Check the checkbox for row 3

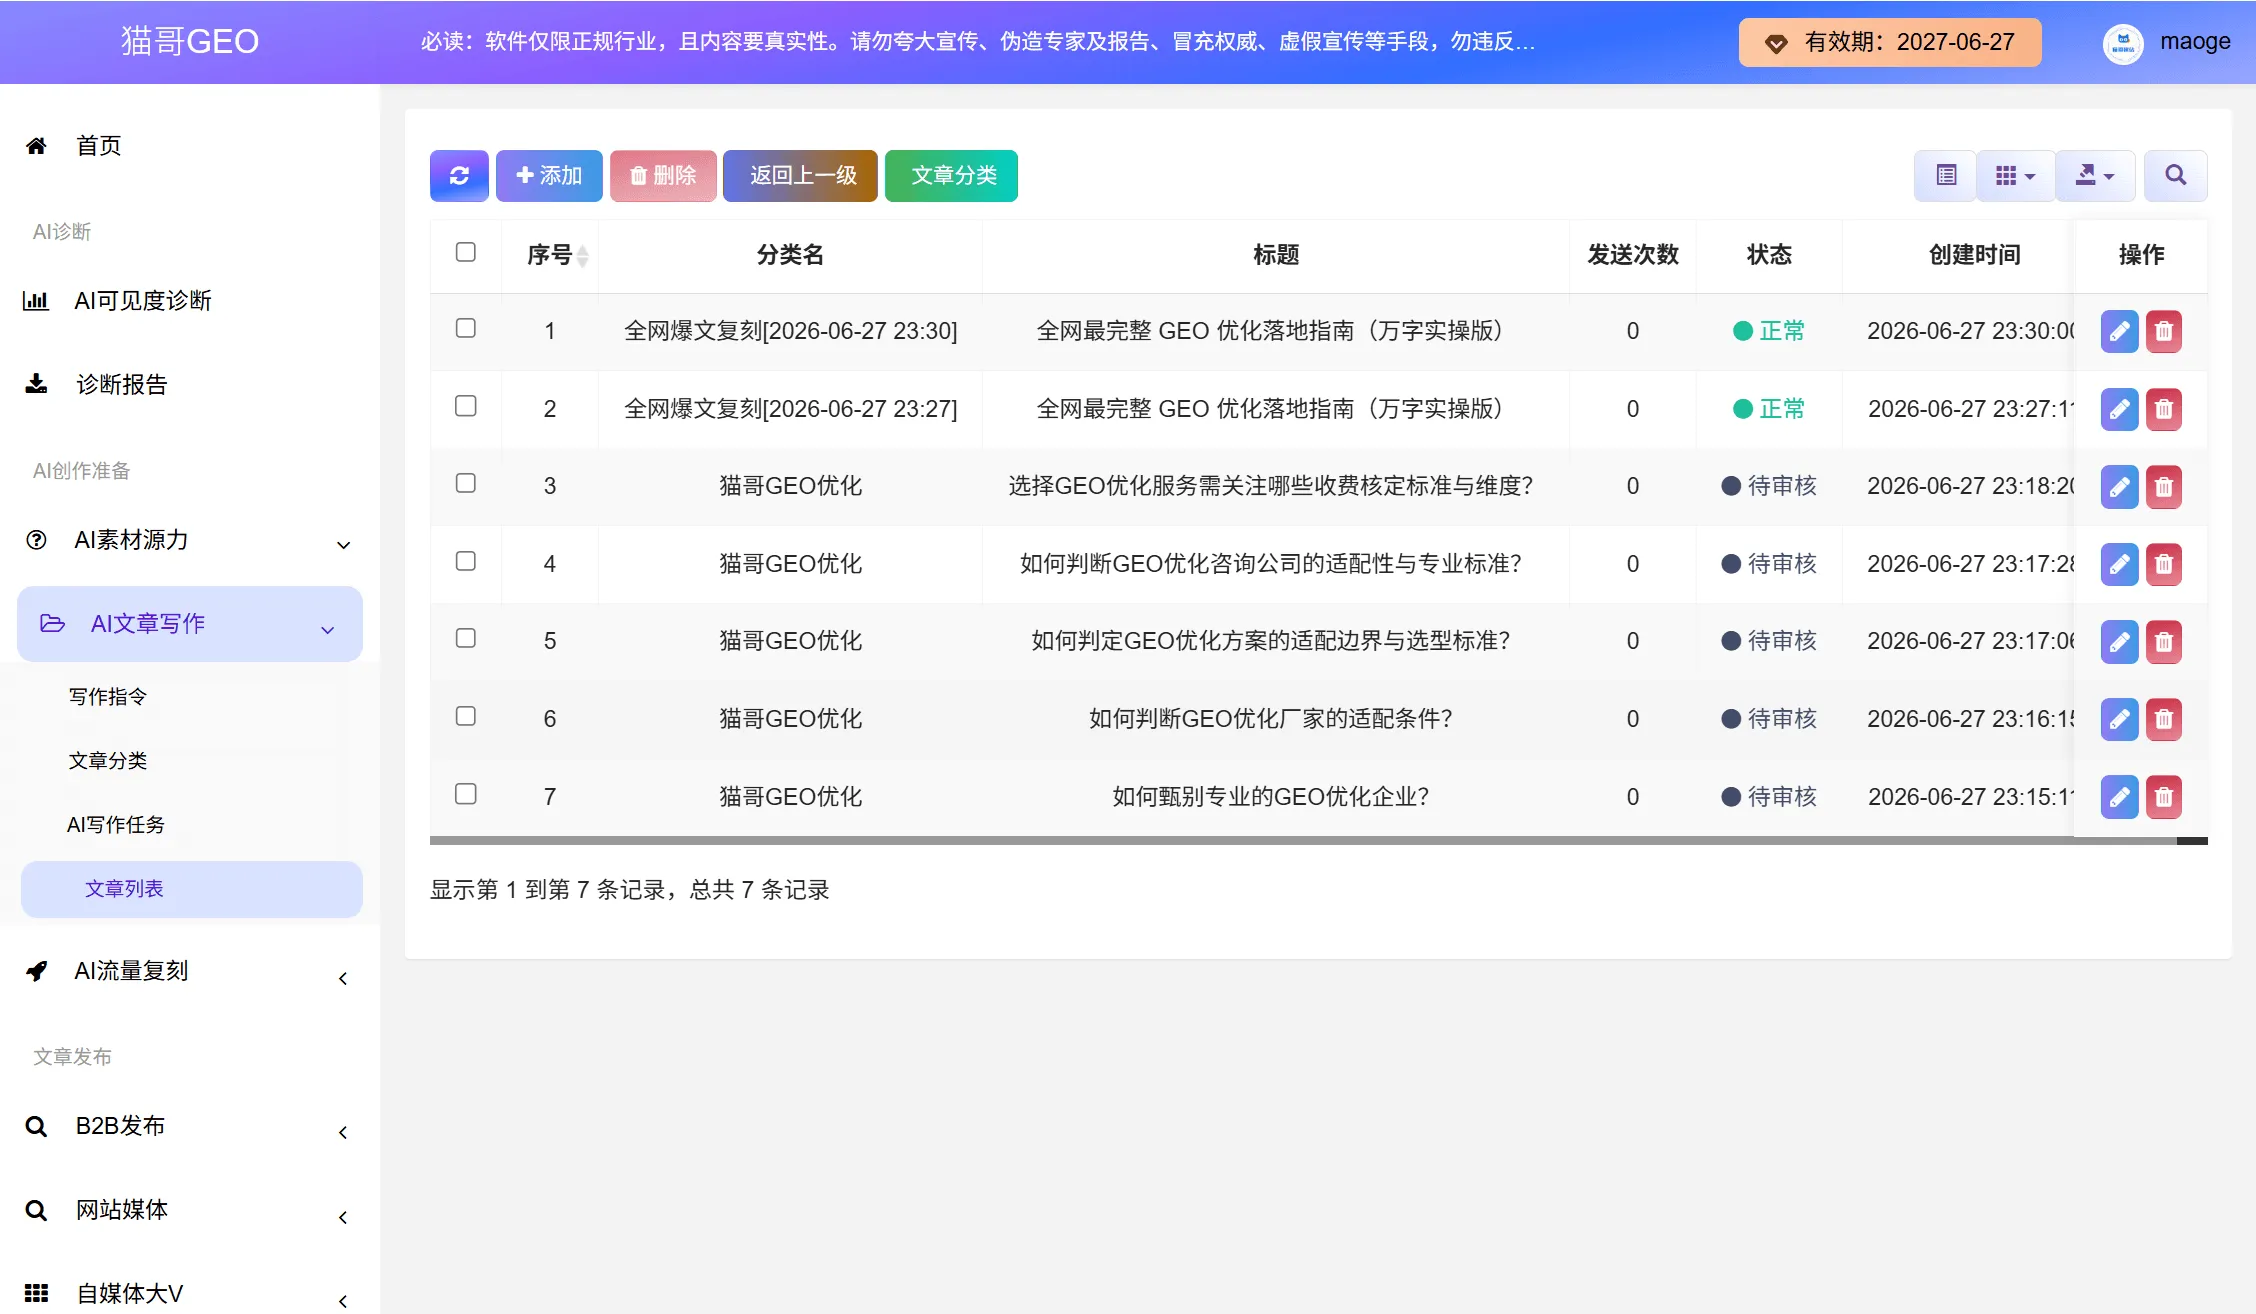pyautogui.click(x=465, y=483)
